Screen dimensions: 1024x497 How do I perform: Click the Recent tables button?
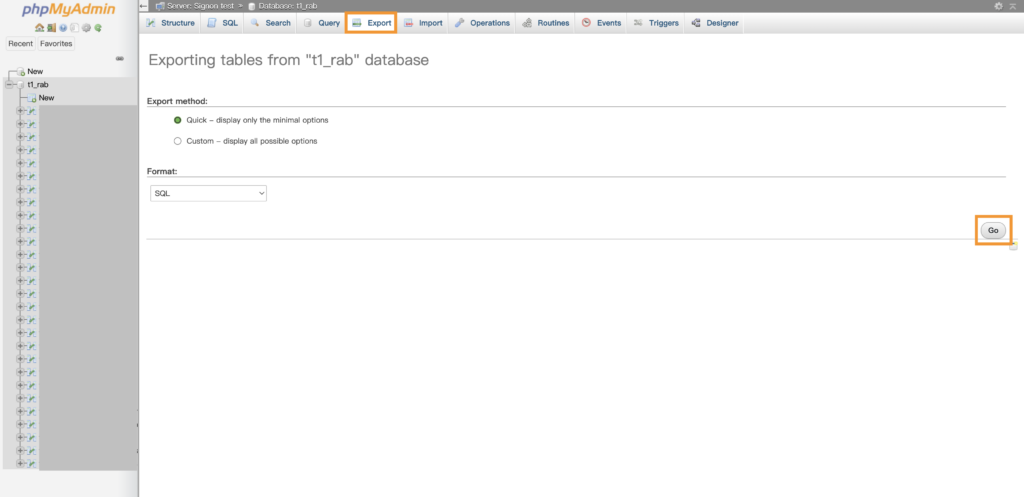click(20, 44)
